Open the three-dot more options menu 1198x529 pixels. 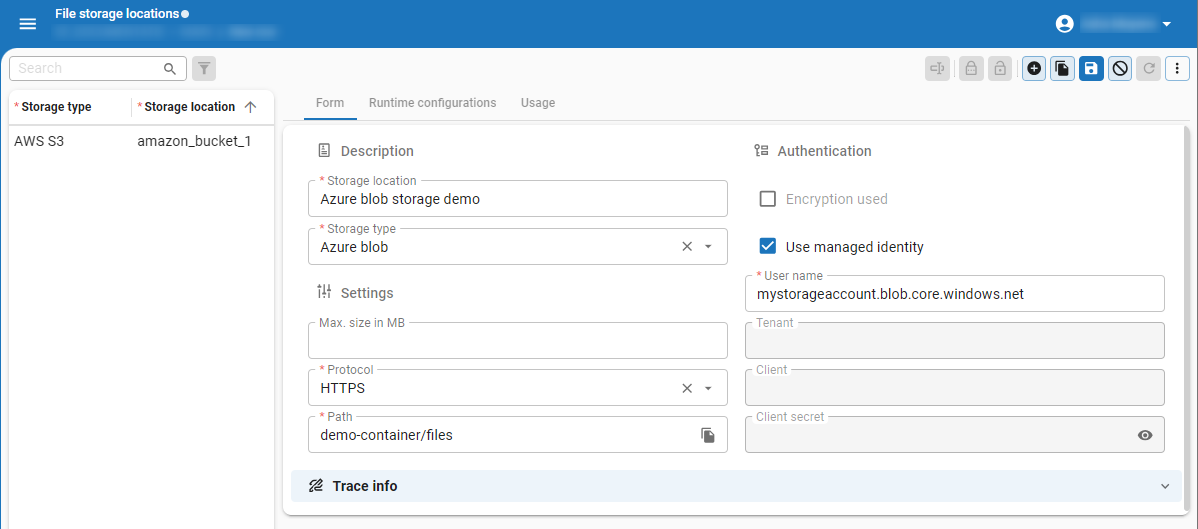pyautogui.click(x=1177, y=68)
